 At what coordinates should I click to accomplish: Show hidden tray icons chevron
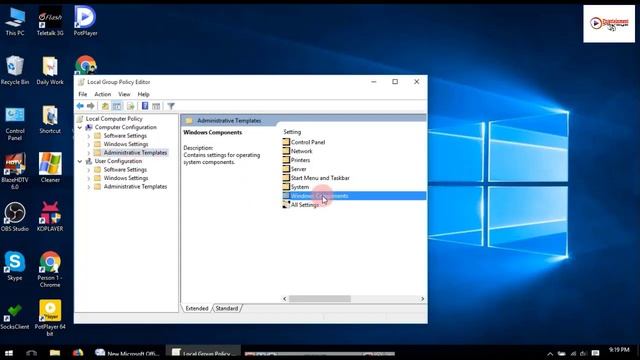(x=550, y=353)
